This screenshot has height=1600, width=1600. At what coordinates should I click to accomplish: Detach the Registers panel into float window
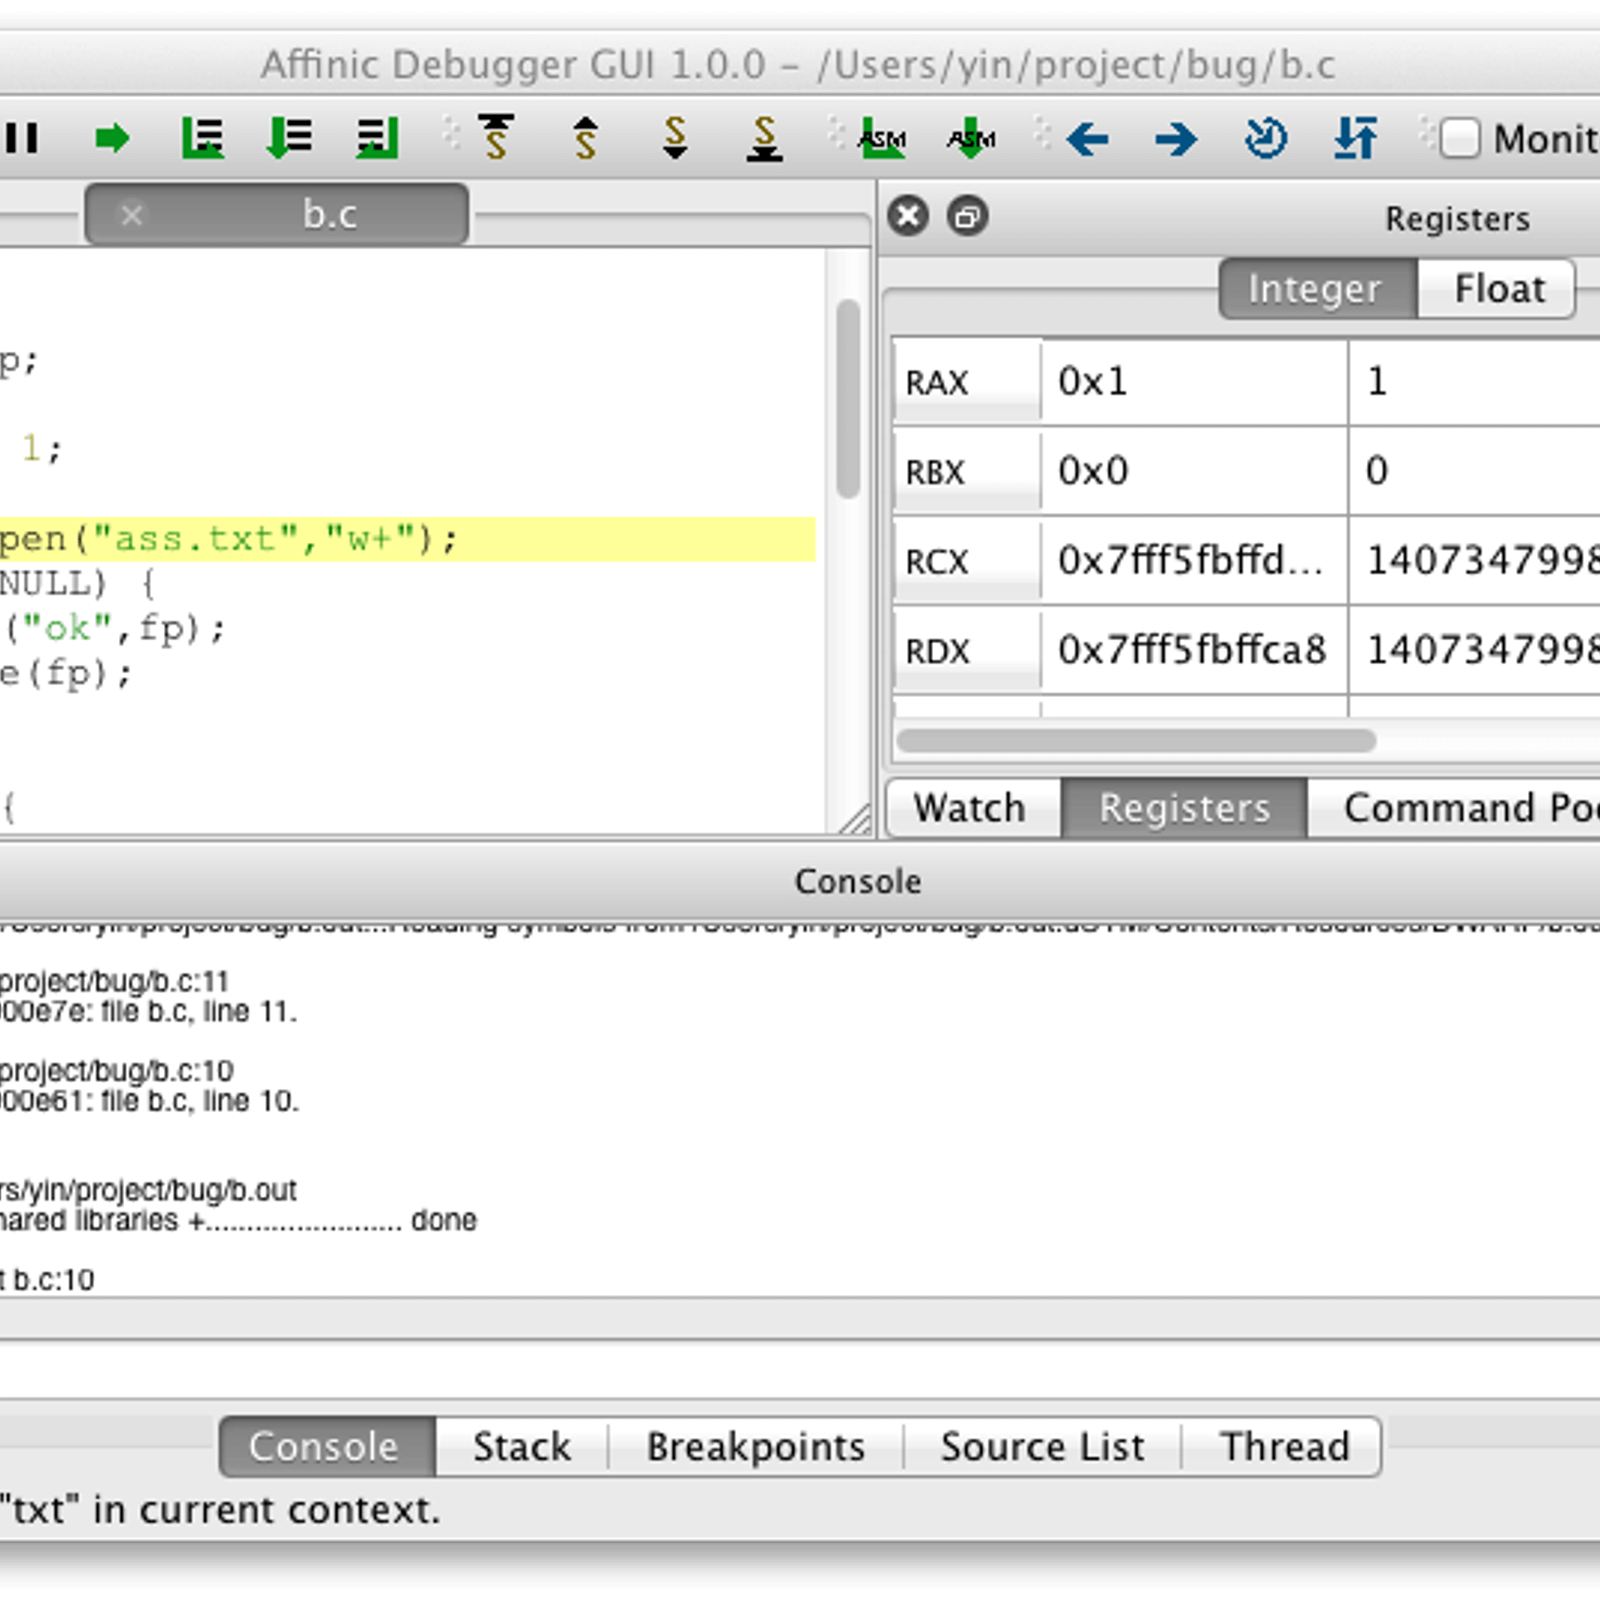[x=968, y=216]
